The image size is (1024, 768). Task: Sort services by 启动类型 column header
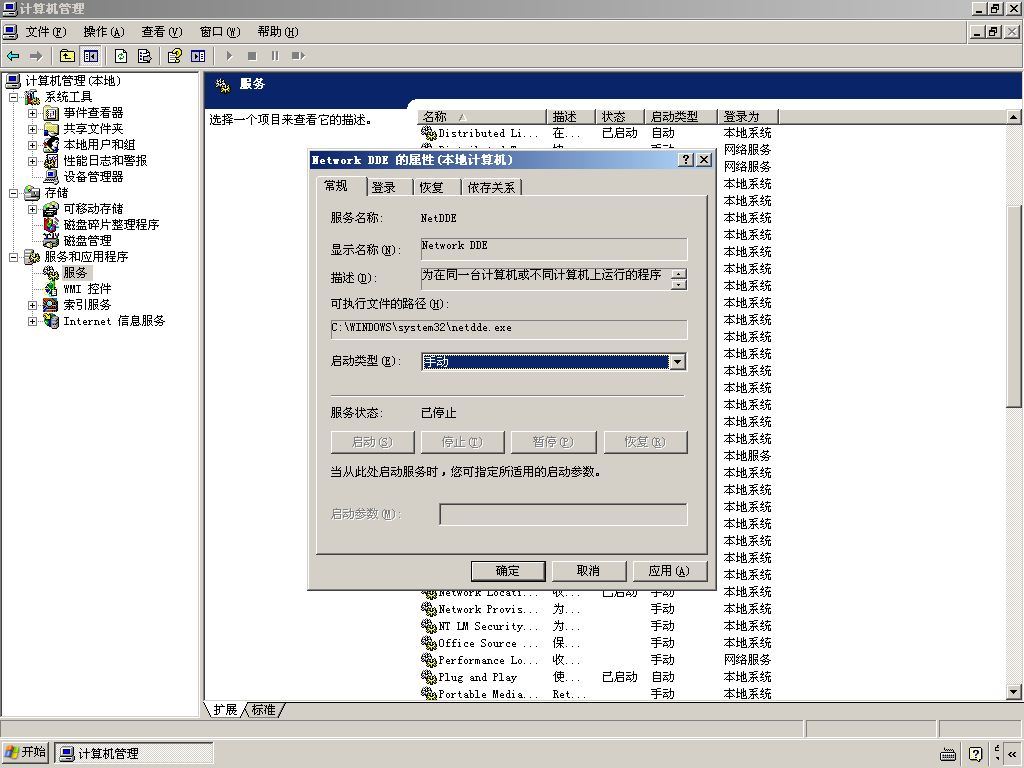tap(680, 117)
